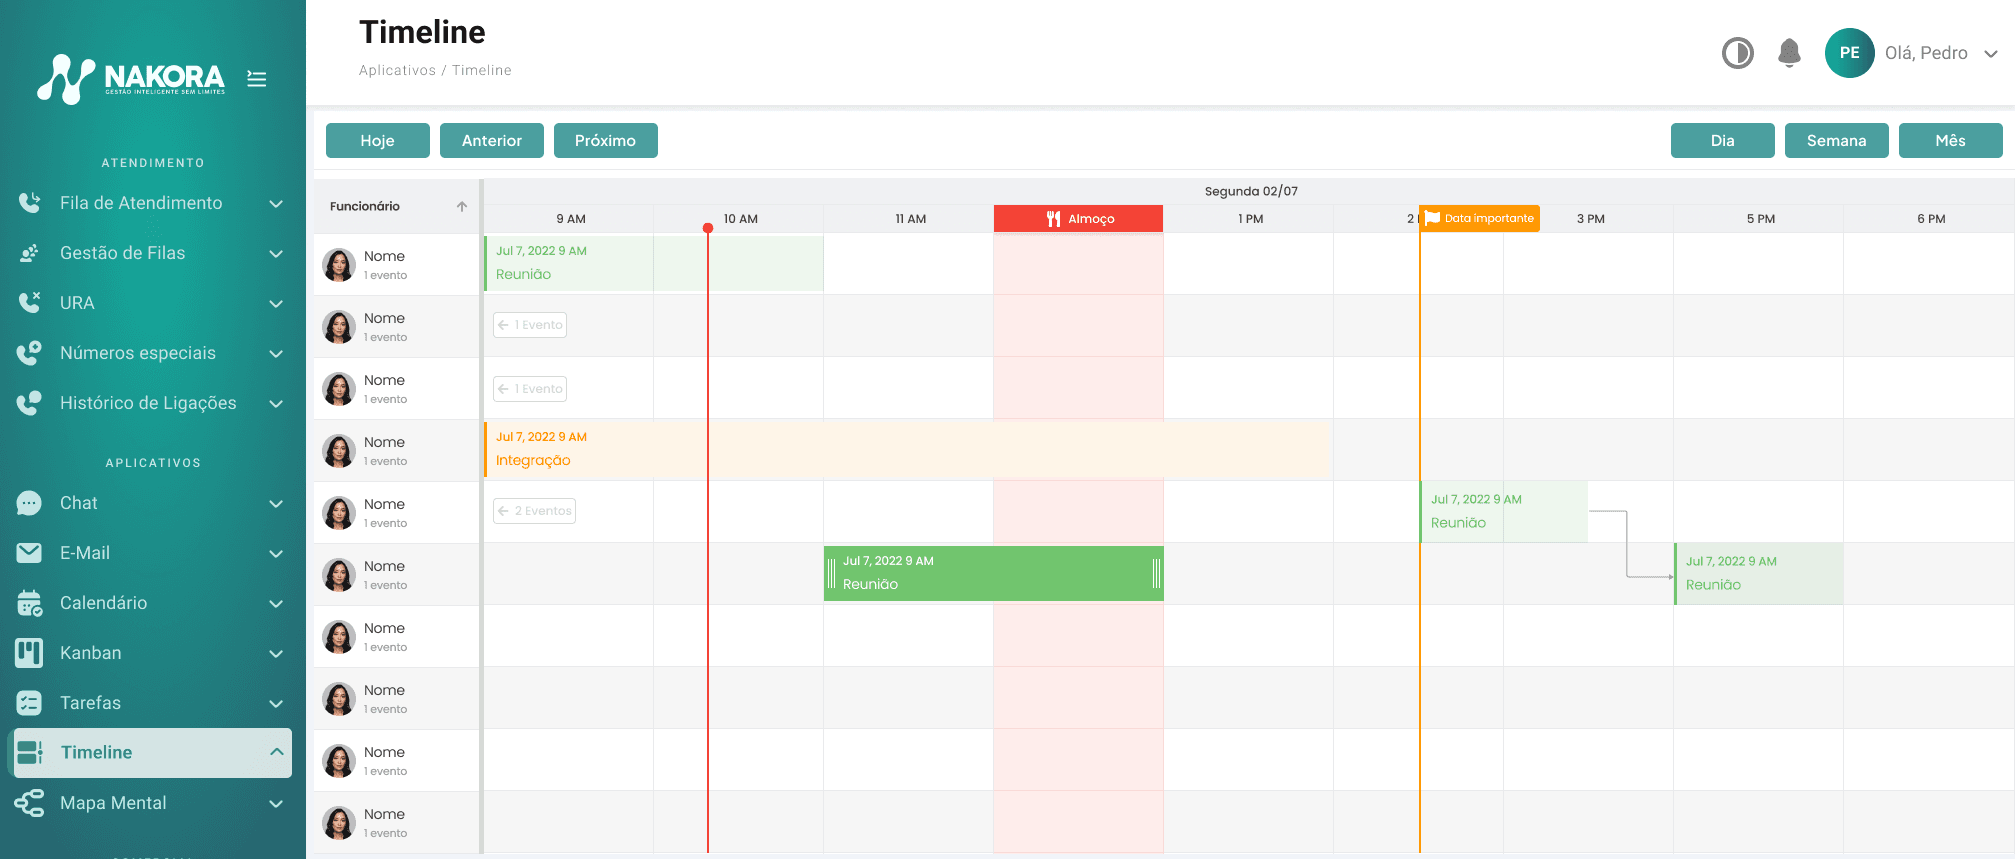The image size is (2015, 859).
Task: Click the Kanban board icon
Action: click(x=30, y=653)
